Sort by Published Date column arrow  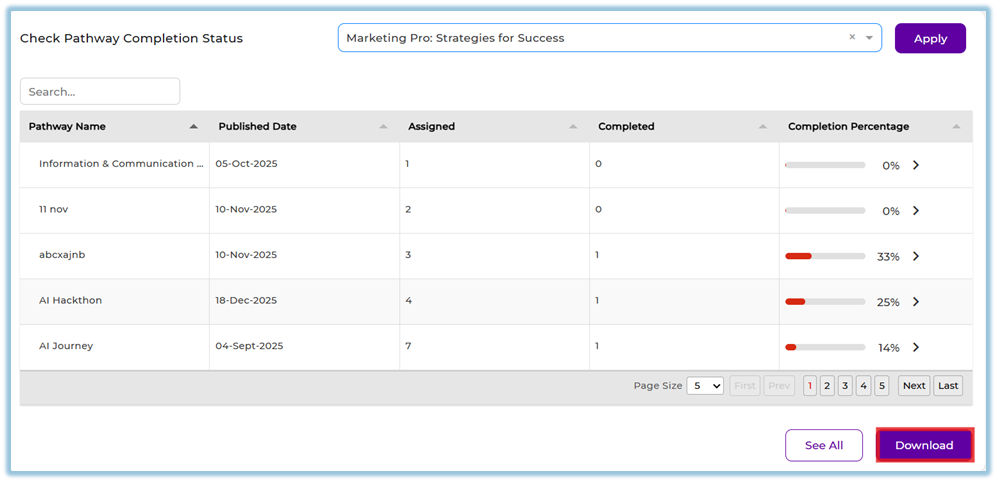pyautogui.click(x=384, y=127)
